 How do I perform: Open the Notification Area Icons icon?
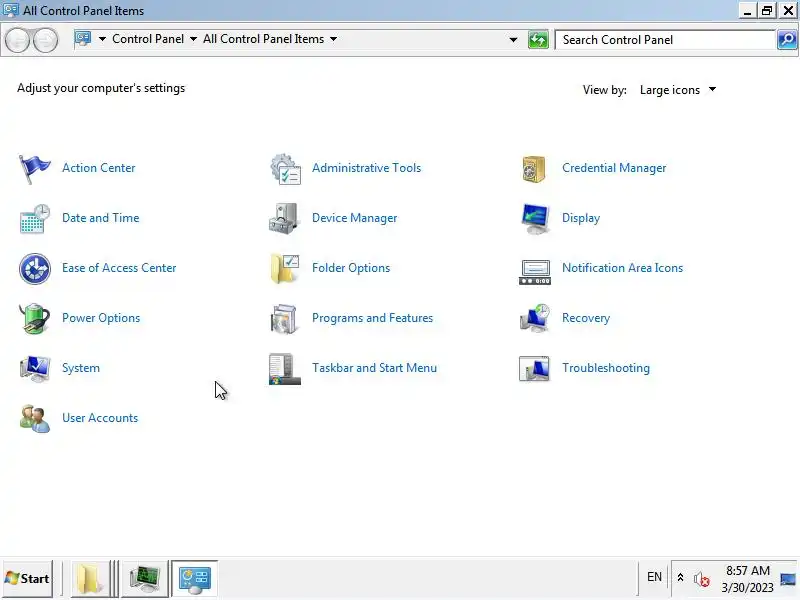pyautogui.click(x=535, y=271)
